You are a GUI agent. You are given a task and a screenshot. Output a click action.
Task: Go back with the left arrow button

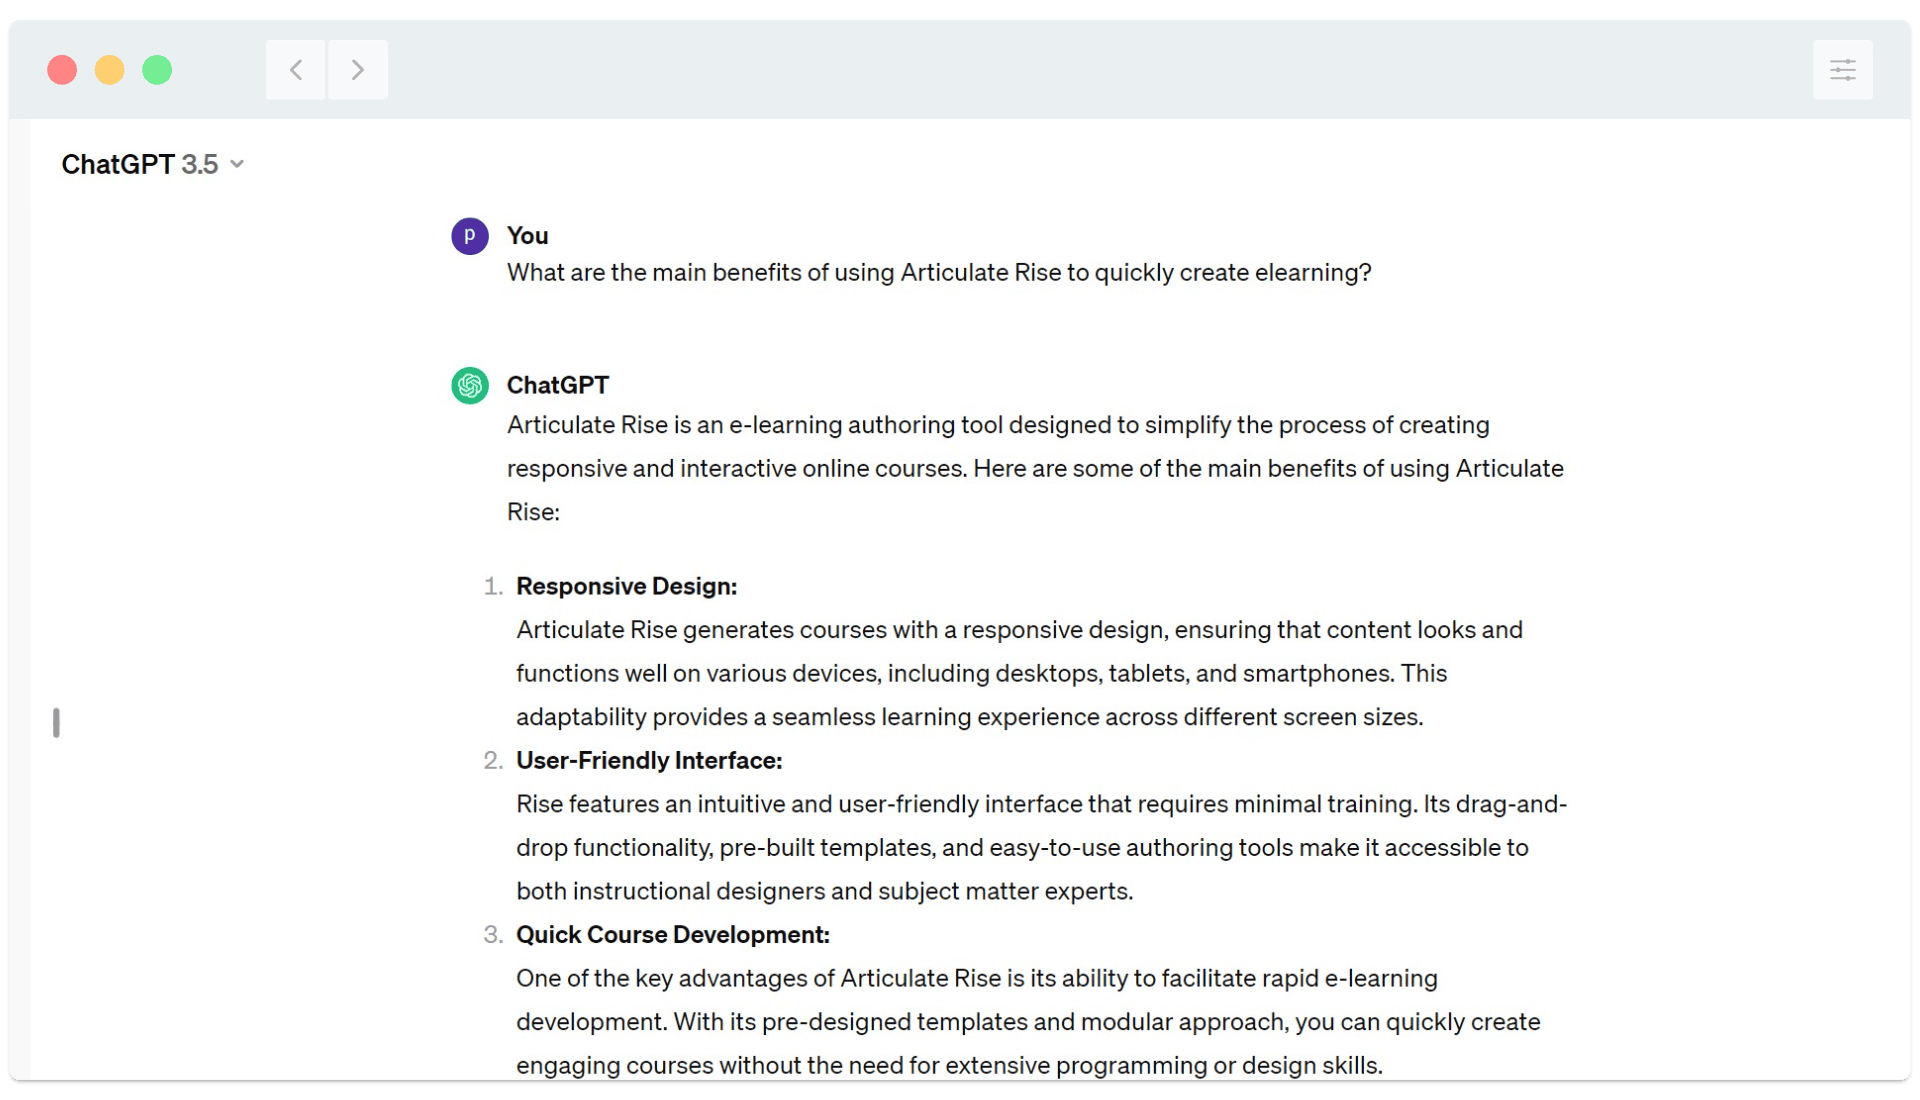coord(296,70)
